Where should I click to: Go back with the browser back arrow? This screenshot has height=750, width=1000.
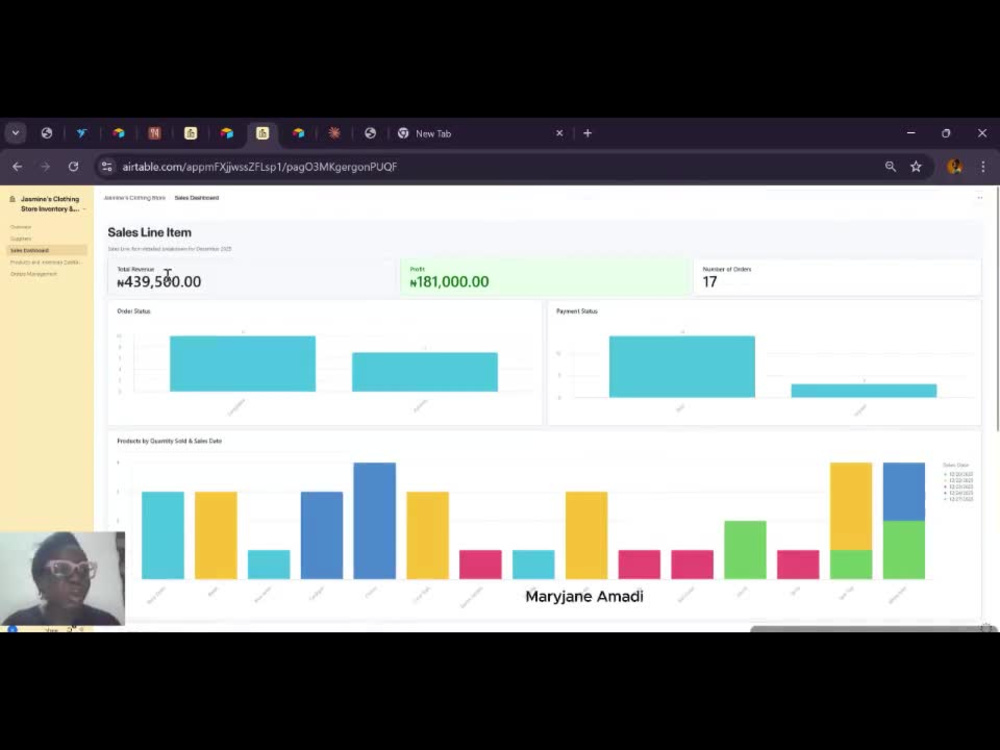pos(17,166)
